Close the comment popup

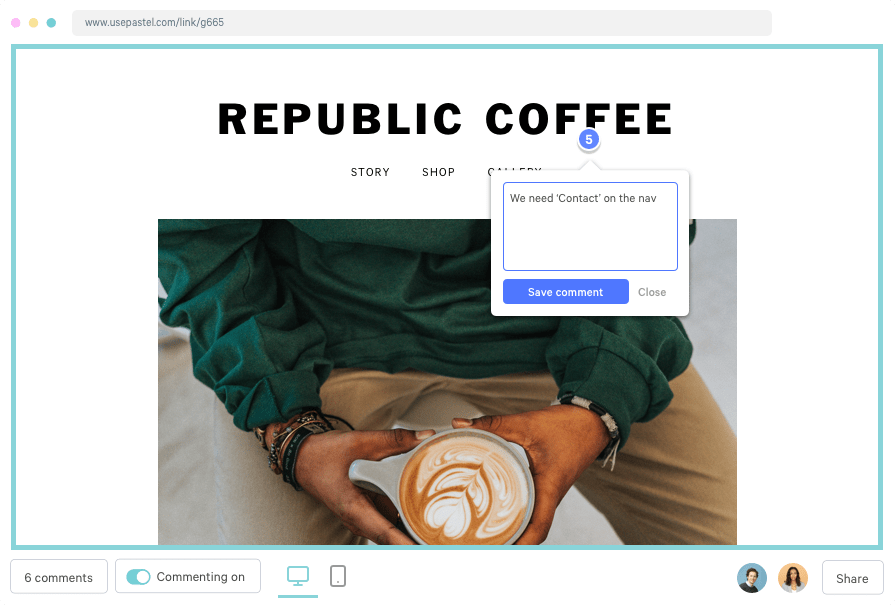click(x=652, y=292)
